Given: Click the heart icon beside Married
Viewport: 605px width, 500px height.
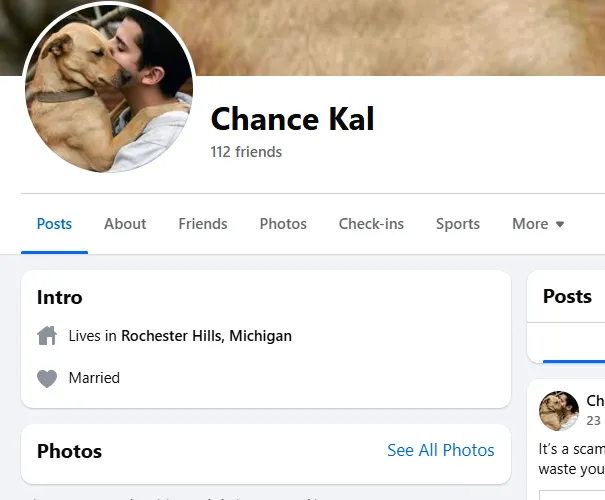Looking at the screenshot, I should [x=47, y=378].
